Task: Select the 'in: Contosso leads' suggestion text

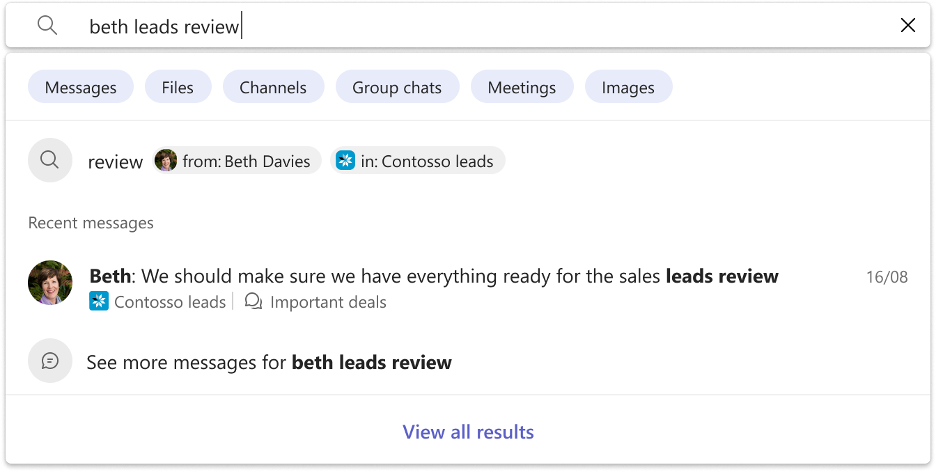Action: point(437,161)
